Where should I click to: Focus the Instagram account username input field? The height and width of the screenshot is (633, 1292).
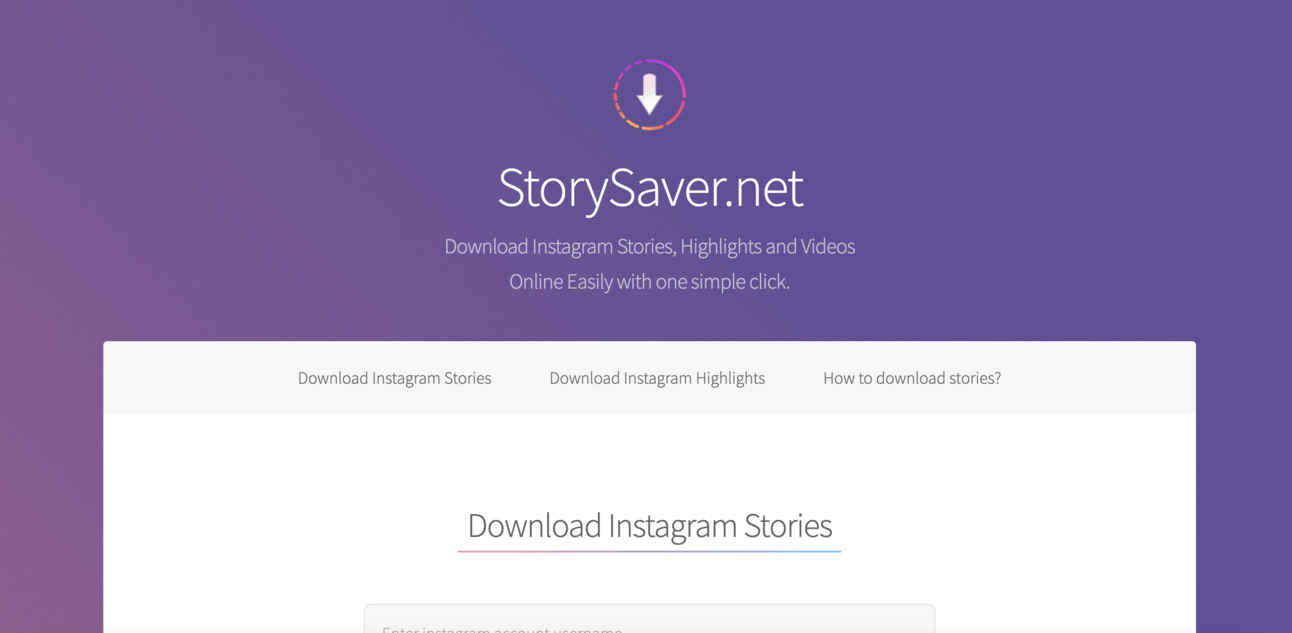point(649,619)
